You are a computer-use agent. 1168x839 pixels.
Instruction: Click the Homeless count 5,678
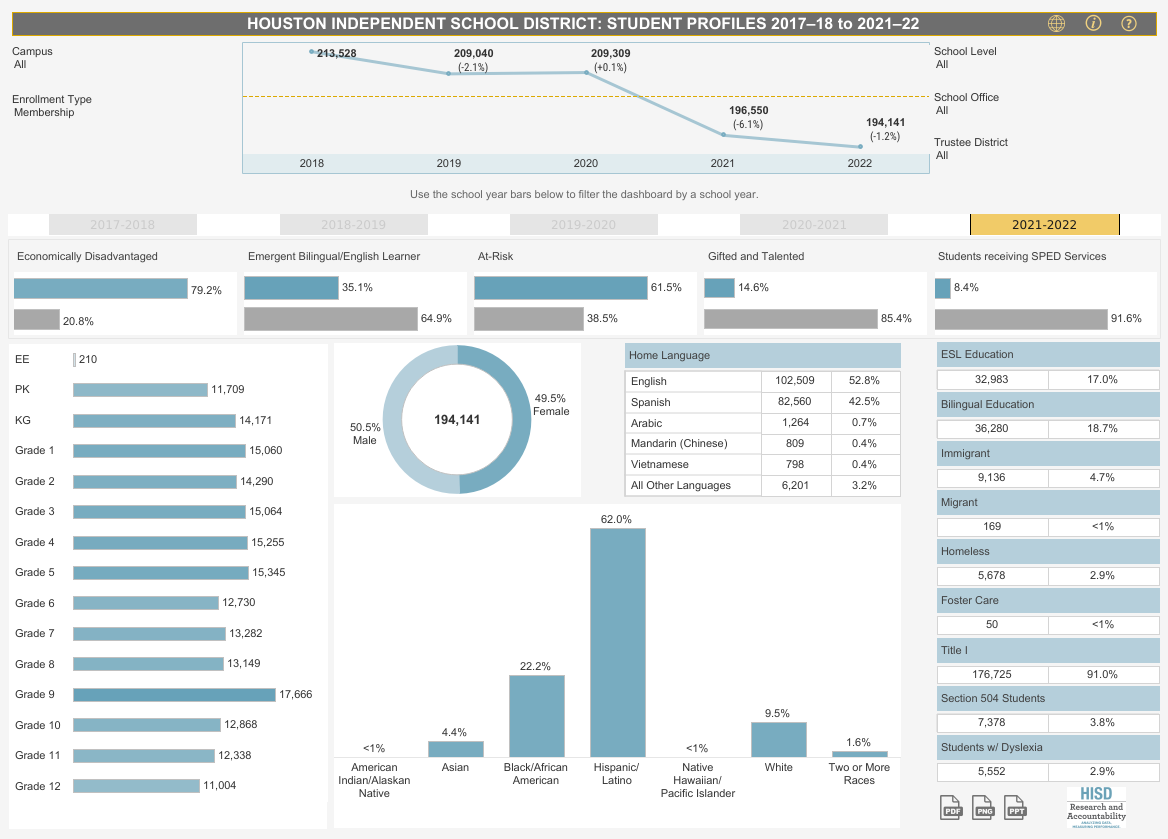click(x=991, y=575)
